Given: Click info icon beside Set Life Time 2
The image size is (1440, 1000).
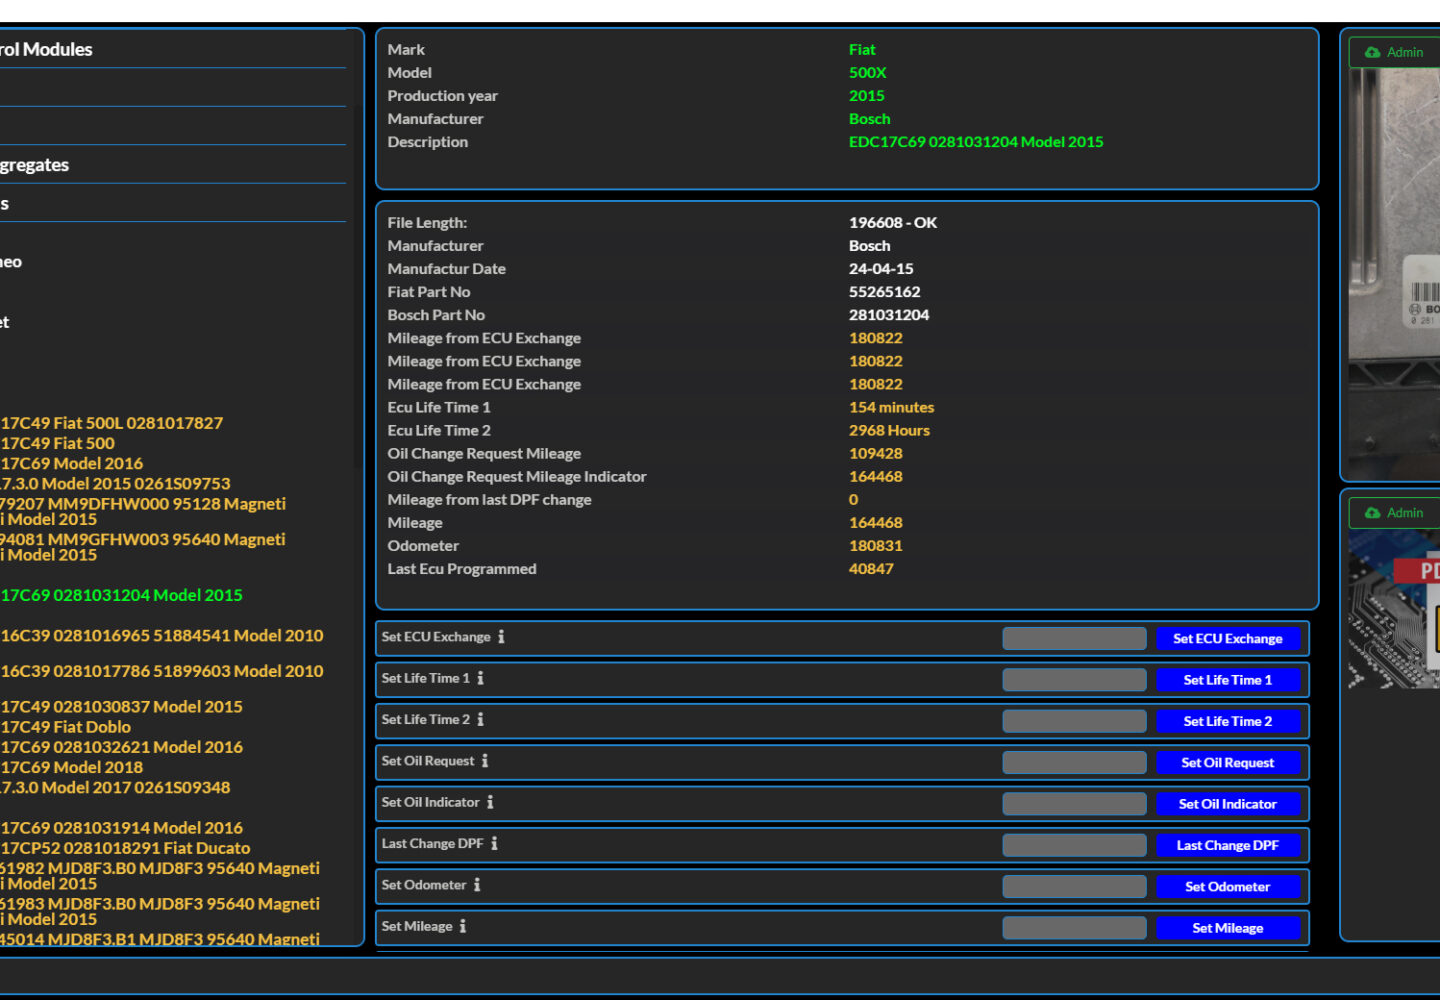Looking at the screenshot, I should (x=480, y=720).
